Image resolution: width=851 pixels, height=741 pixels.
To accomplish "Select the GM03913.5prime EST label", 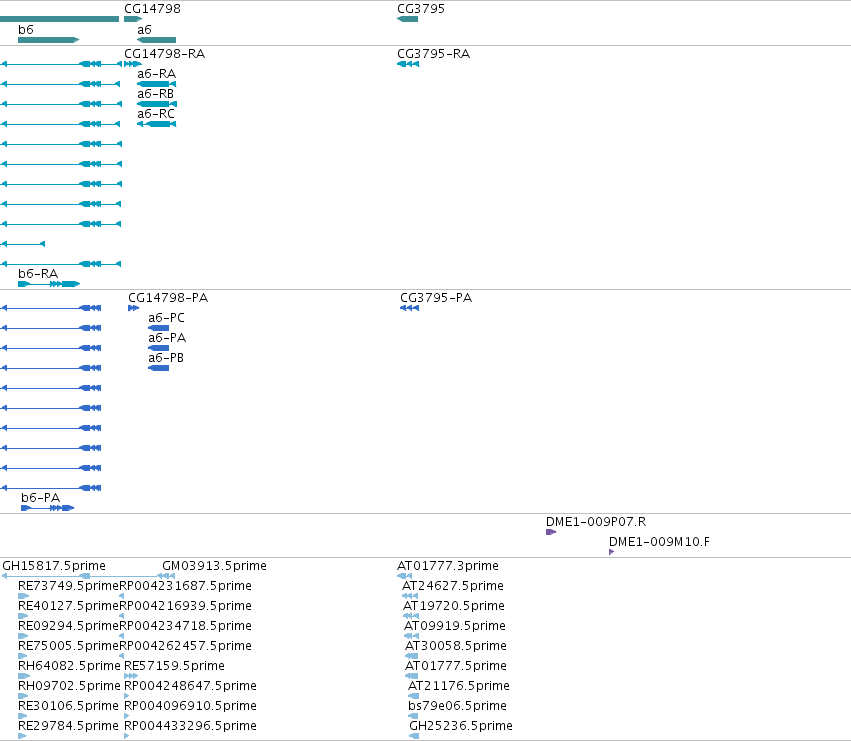I will click(214, 566).
